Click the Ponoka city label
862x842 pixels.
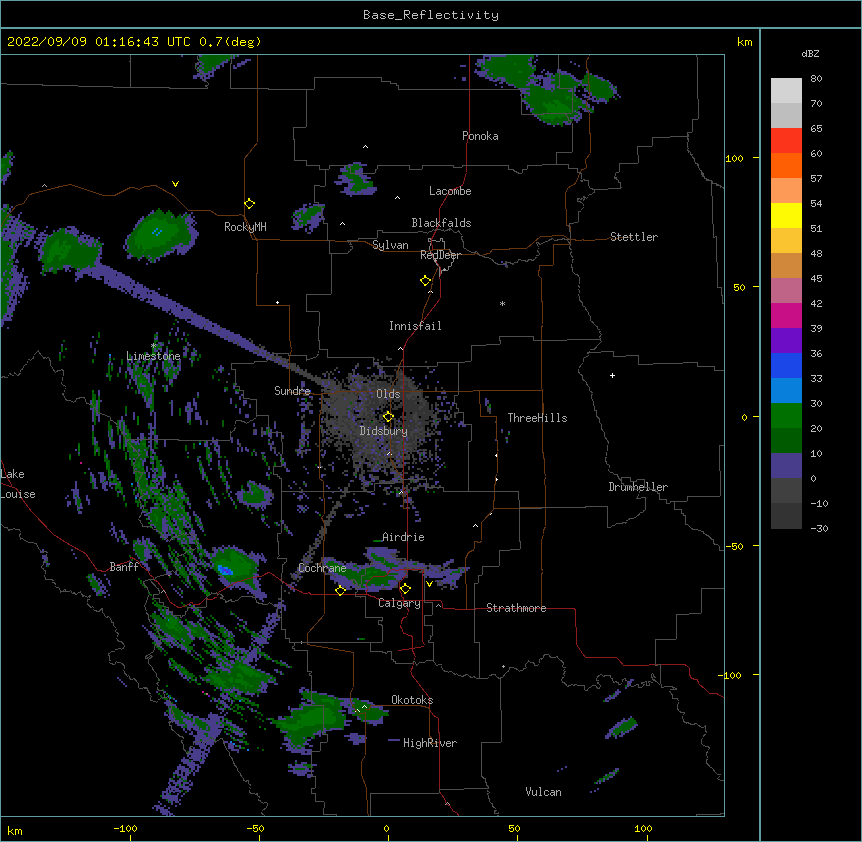(x=480, y=136)
